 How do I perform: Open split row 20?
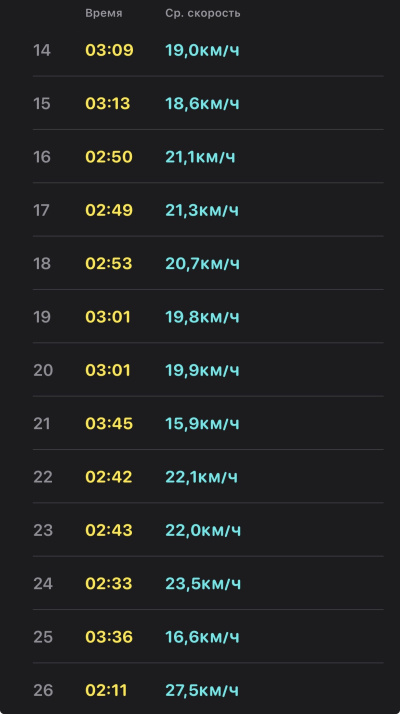click(x=208, y=370)
